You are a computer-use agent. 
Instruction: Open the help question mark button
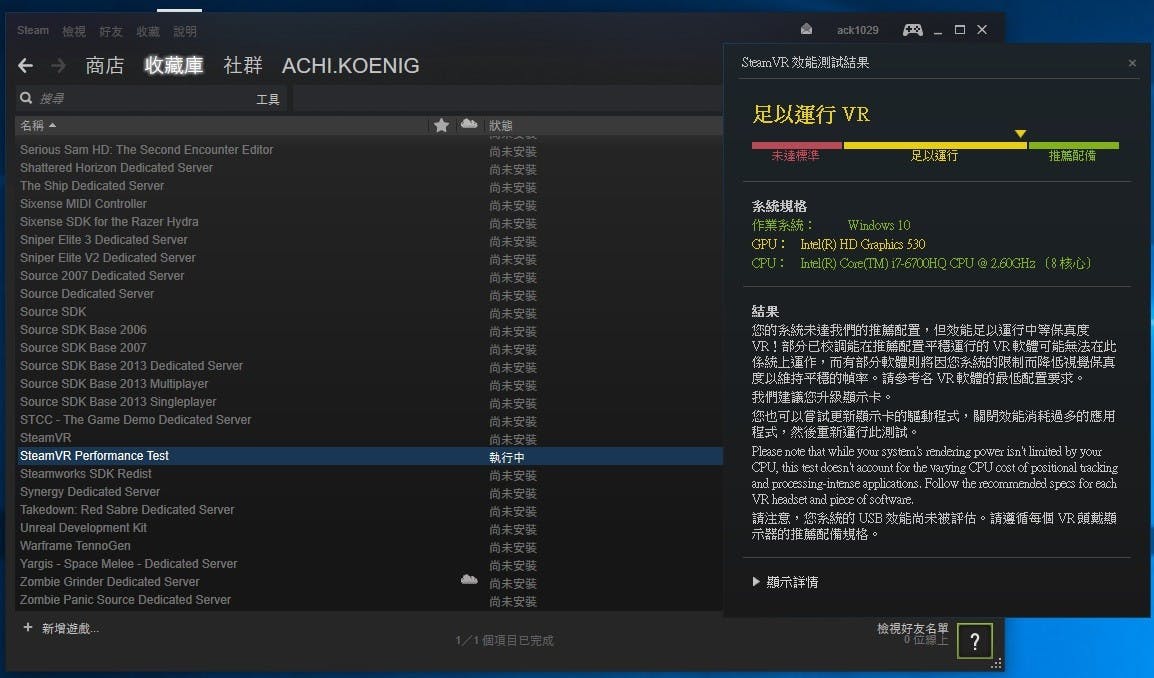975,641
